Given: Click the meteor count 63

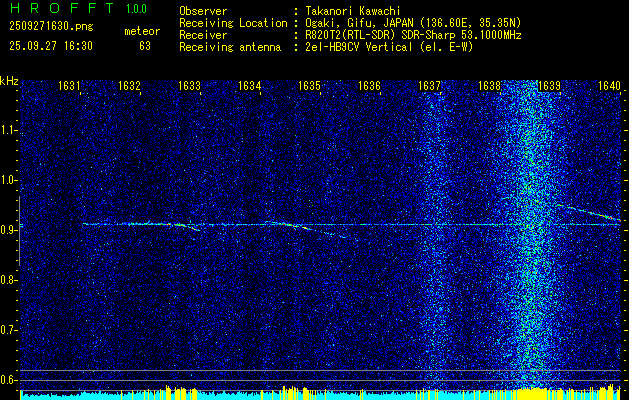Looking at the screenshot, I should [x=145, y=46].
